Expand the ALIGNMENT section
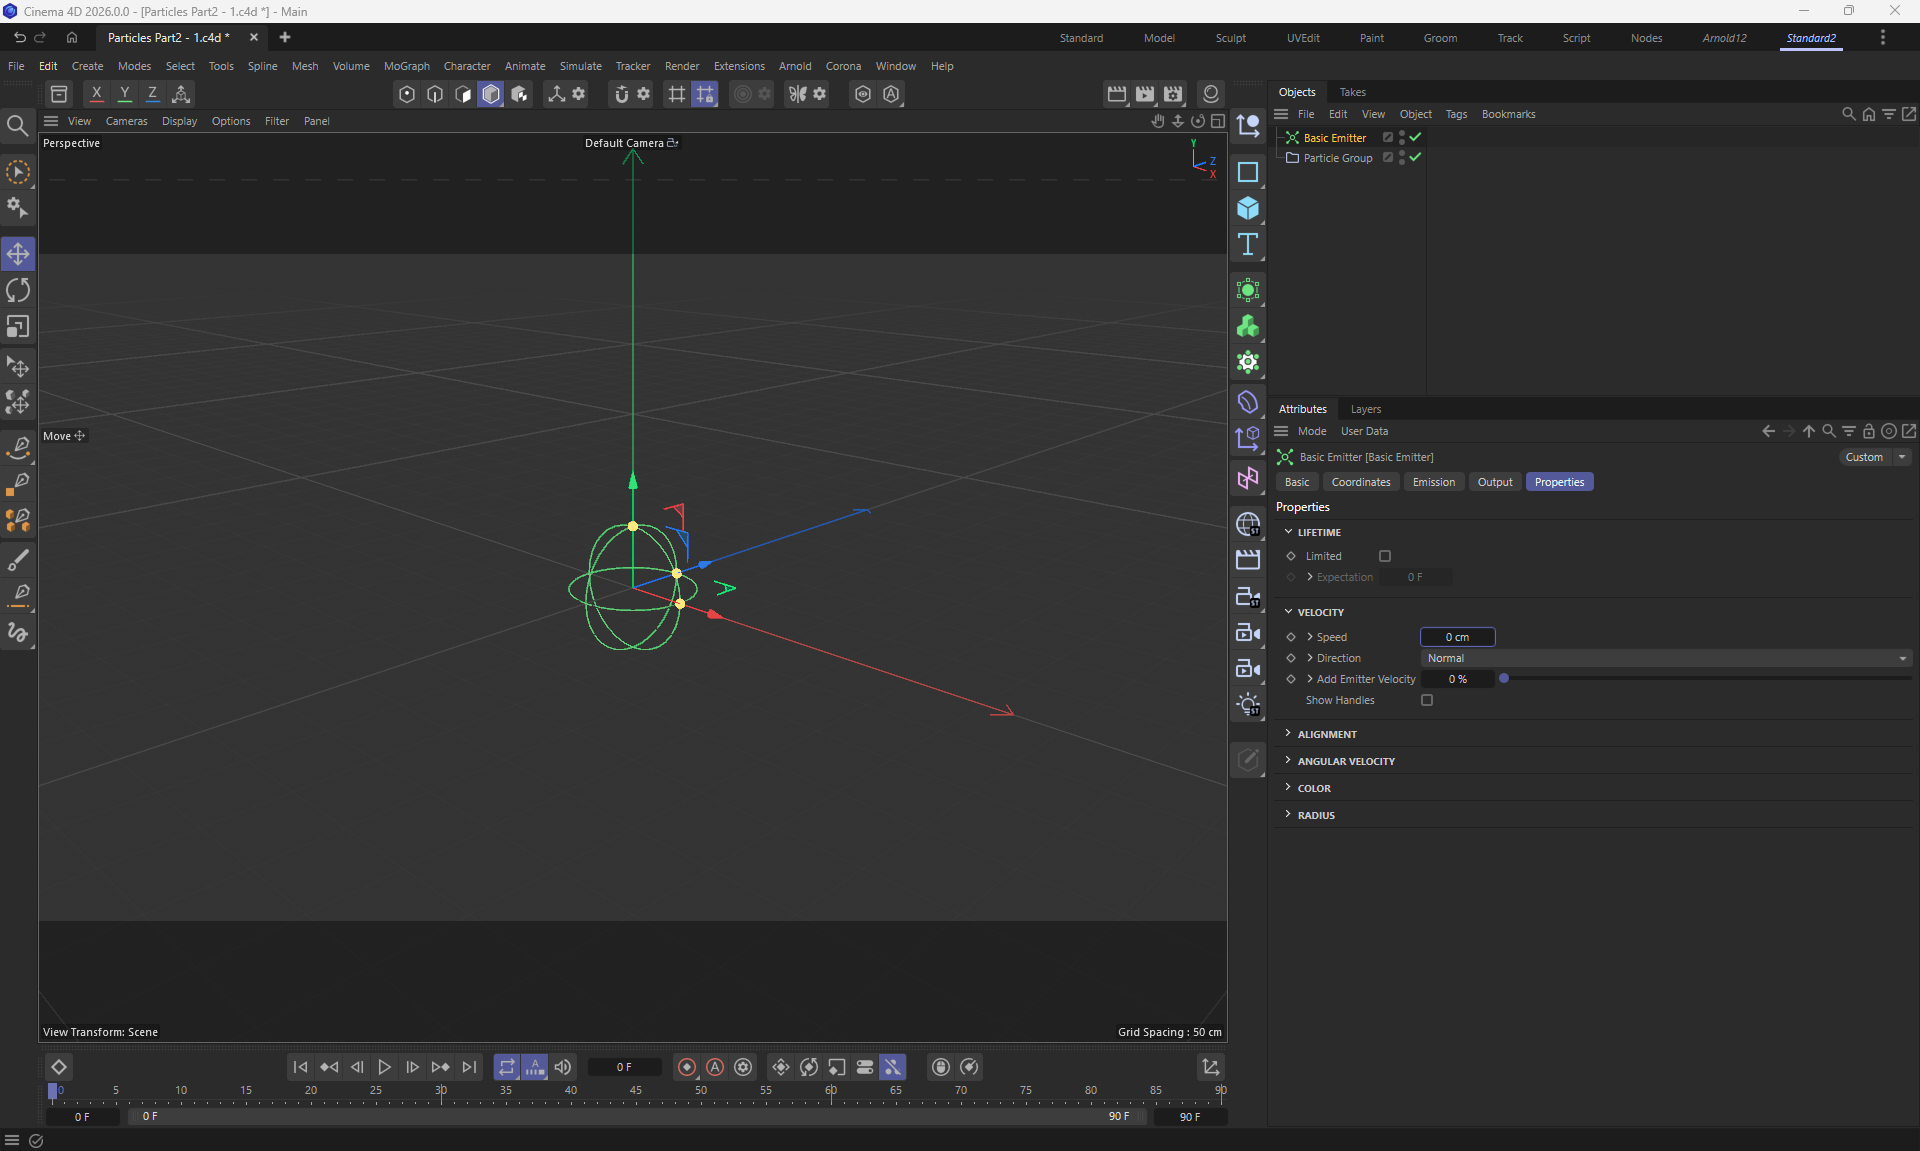The height and width of the screenshot is (1151, 1920). point(1326,734)
